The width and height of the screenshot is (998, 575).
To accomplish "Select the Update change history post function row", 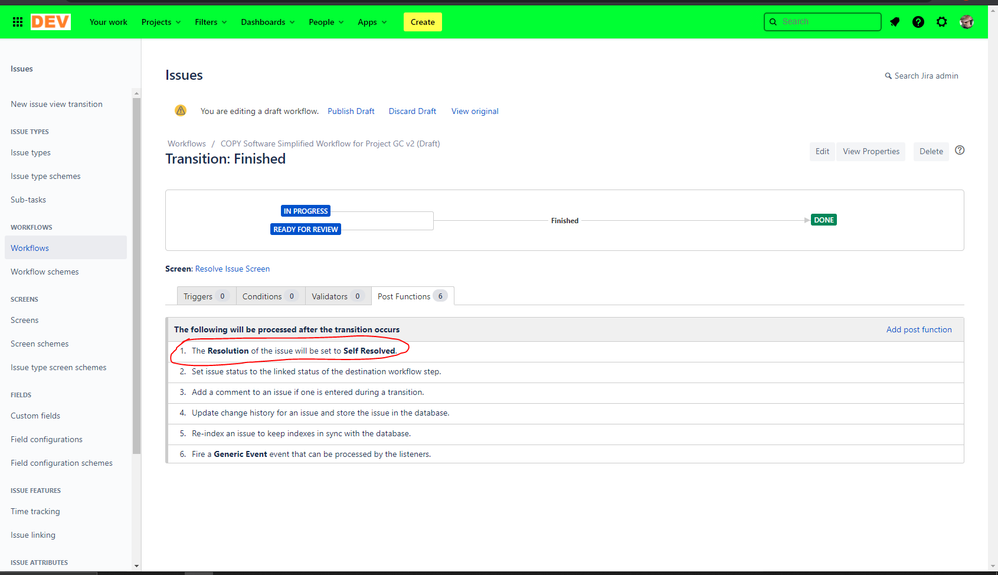I will tap(565, 413).
